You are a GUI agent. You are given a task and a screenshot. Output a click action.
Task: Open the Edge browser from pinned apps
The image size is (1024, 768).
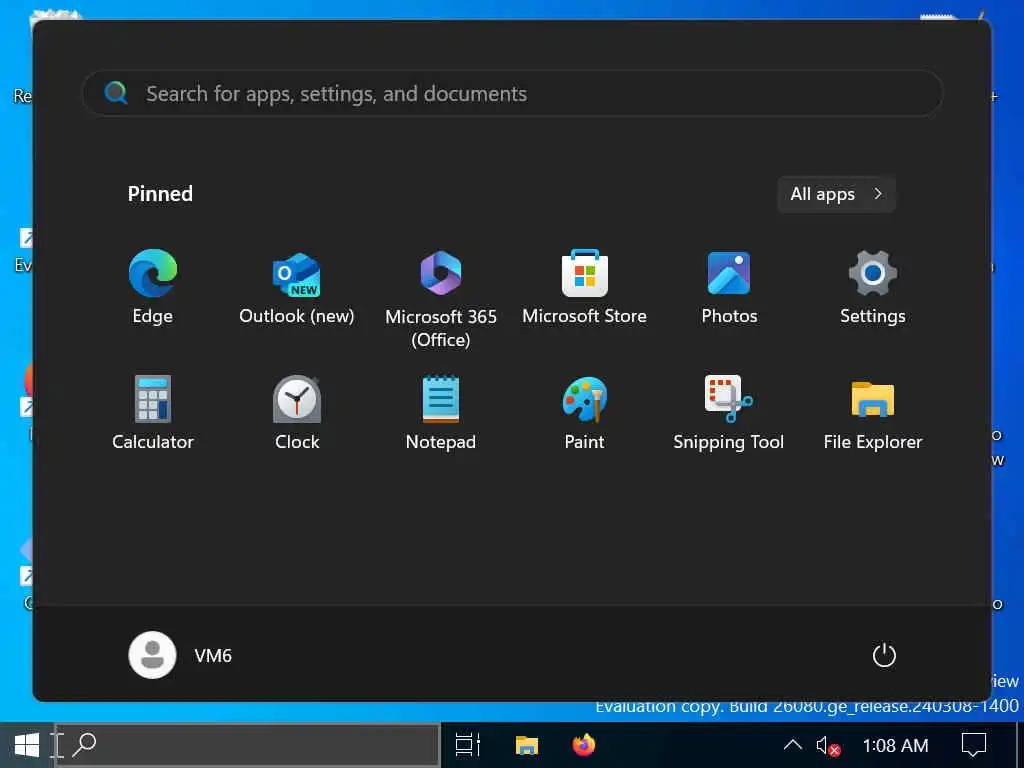(153, 286)
